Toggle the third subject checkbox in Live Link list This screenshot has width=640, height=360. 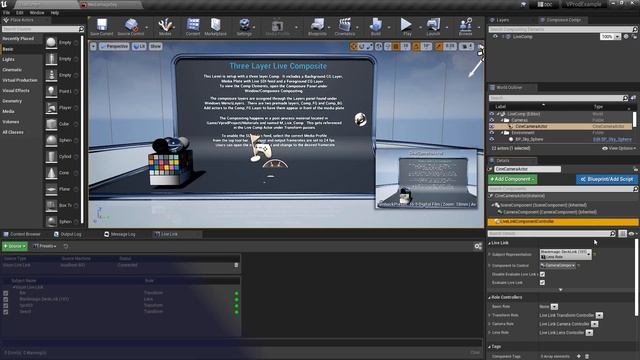pyautogui.click(x=6, y=306)
